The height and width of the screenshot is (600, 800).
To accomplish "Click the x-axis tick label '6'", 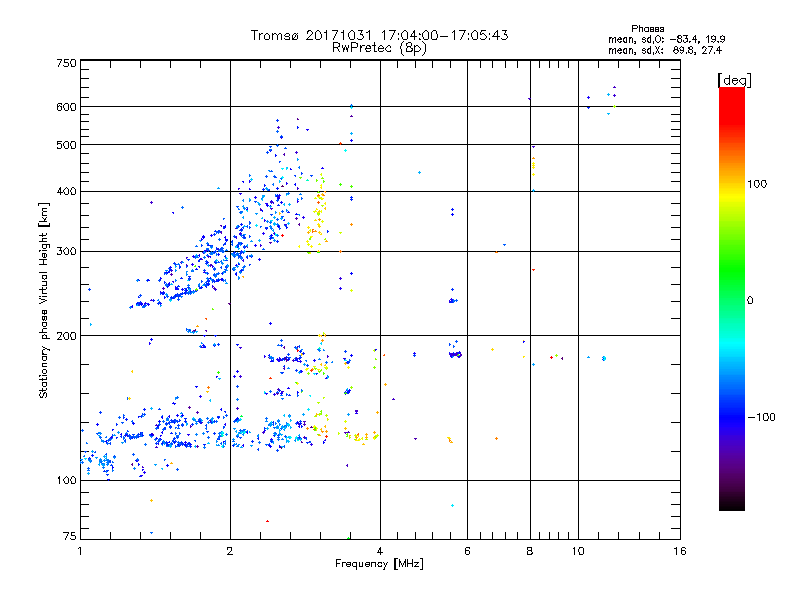I will 467,551.
